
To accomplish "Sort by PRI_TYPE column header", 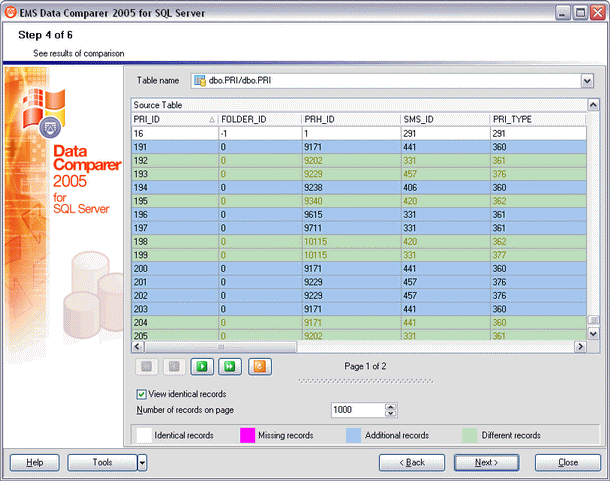I will [538, 119].
